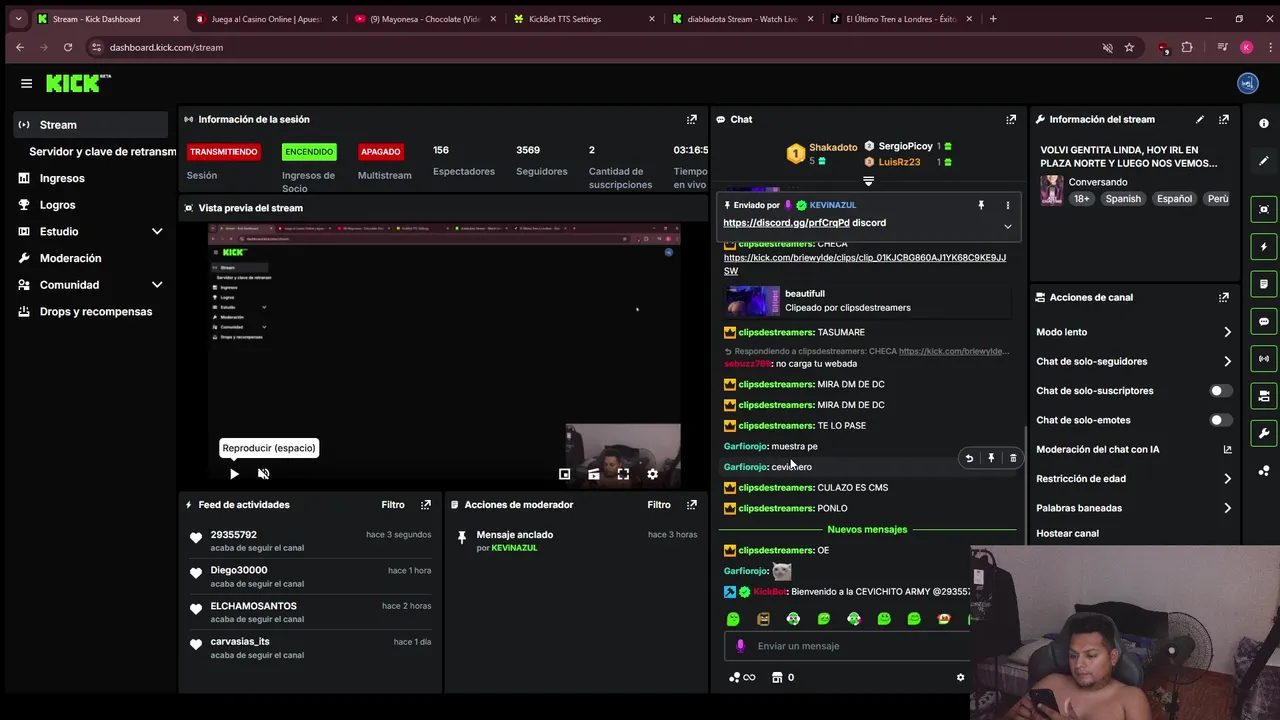Pop out the Información de la sesión panel
This screenshot has width=1280, height=720.
point(691,119)
